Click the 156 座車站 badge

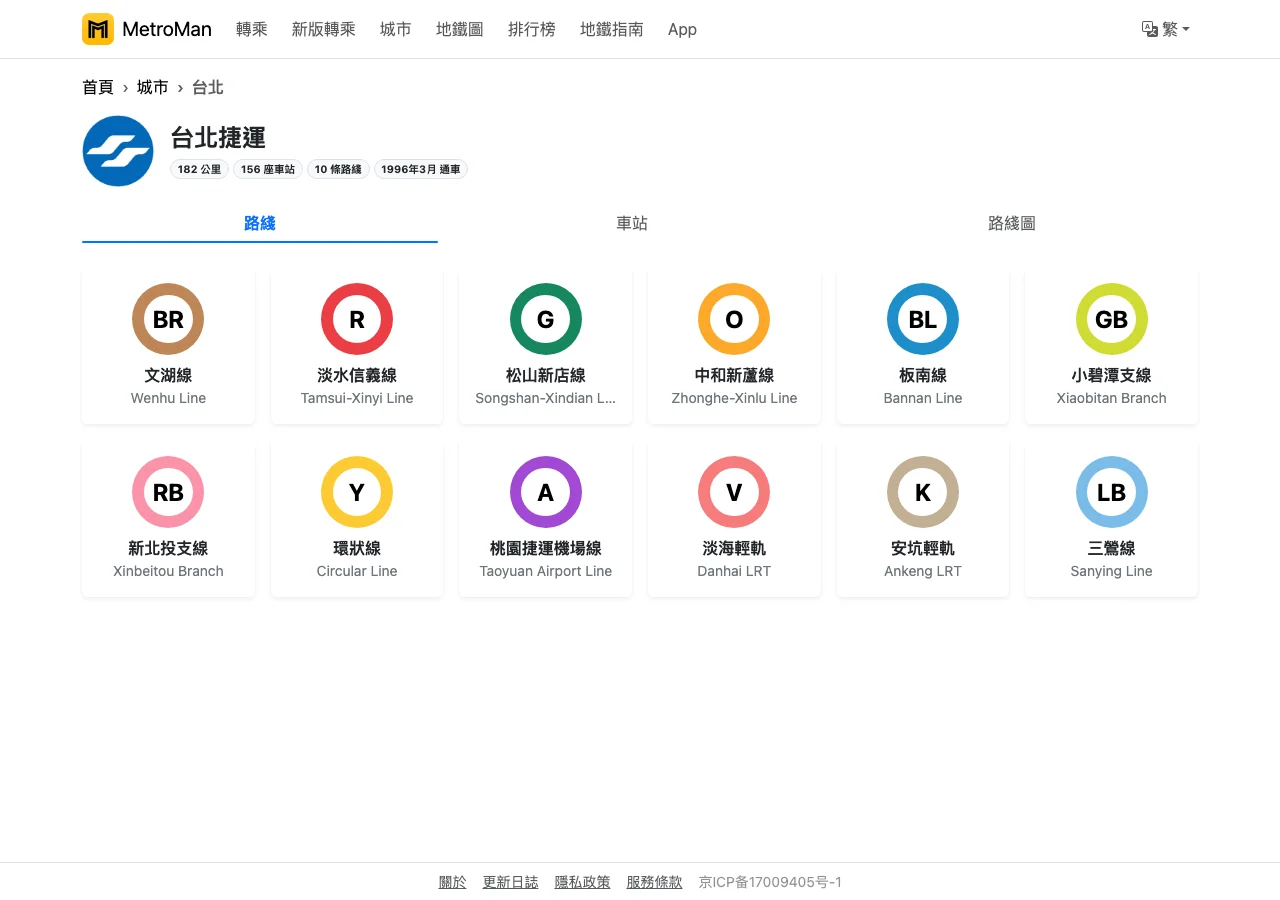pyautogui.click(x=268, y=170)
